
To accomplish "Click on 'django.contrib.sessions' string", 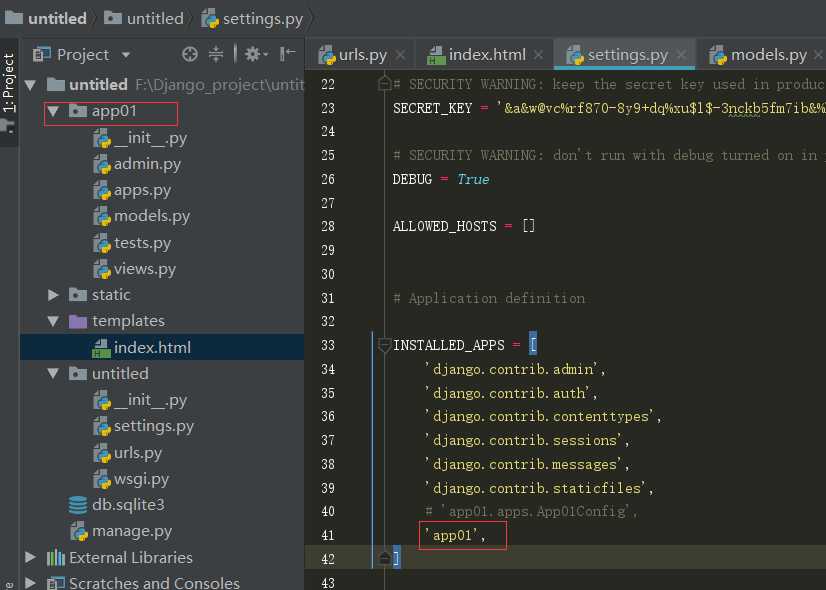I will click(524, 440).
